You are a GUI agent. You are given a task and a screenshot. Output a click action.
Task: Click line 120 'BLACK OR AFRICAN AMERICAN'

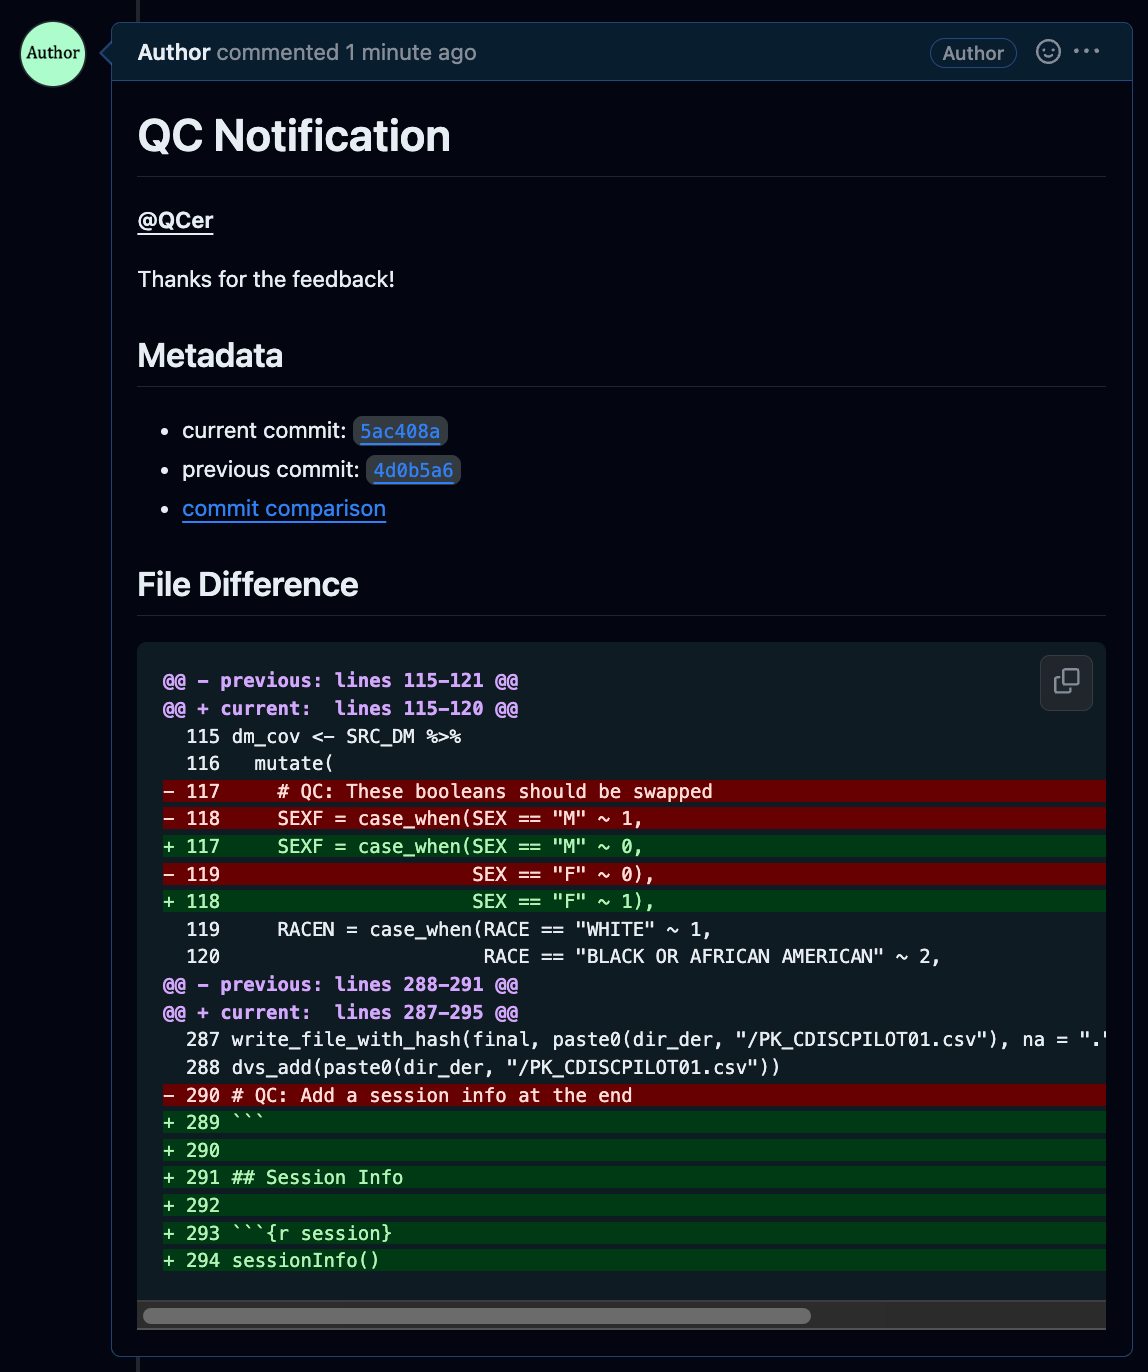coord(563,957)
